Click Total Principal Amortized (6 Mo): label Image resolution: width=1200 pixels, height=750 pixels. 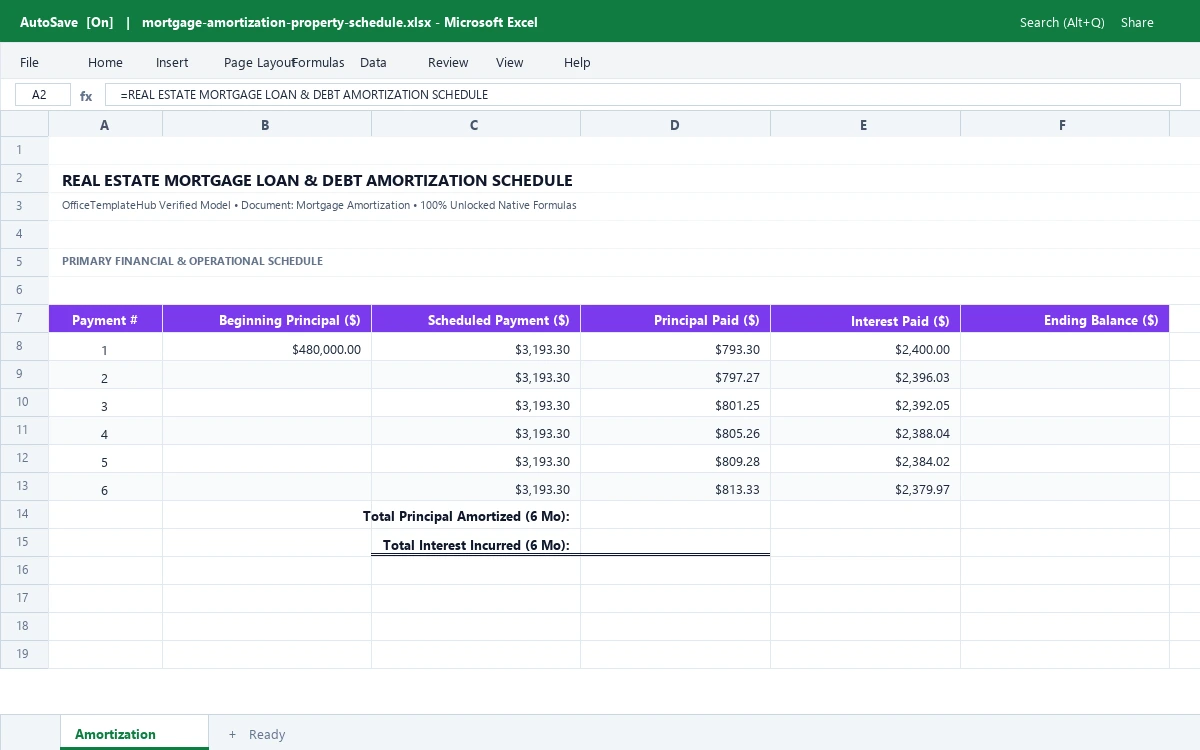466,516
